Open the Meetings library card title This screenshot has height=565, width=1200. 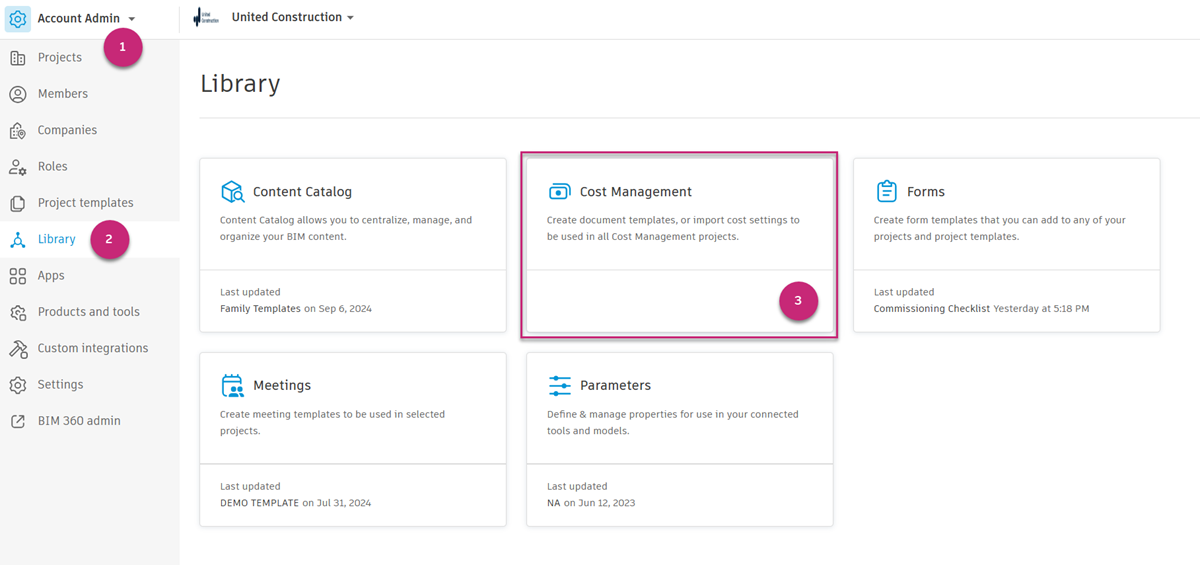coord(281,386)
